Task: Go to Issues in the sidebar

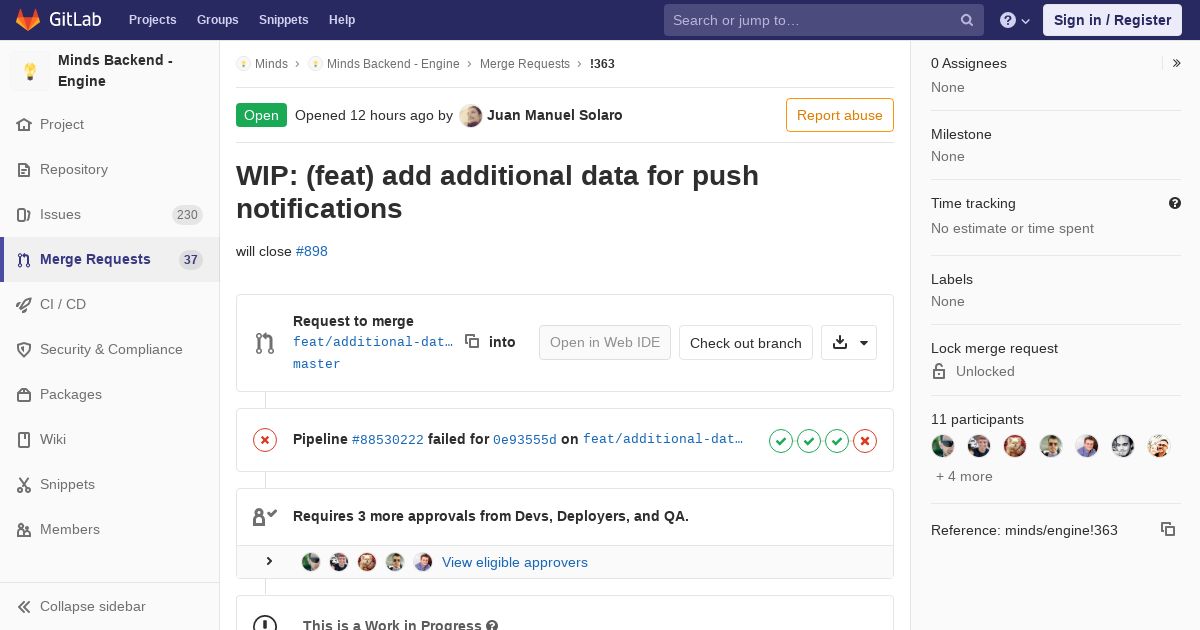Action: [60, 214]
